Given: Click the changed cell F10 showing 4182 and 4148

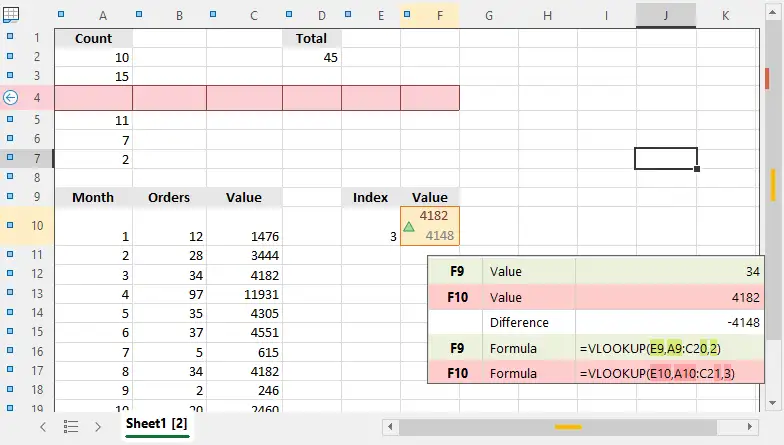Looking at the screenshot, I should pos(430,226).
